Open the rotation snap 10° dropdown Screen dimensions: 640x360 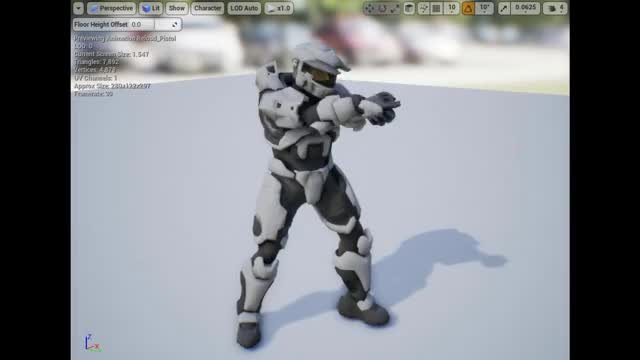(484, 8)
